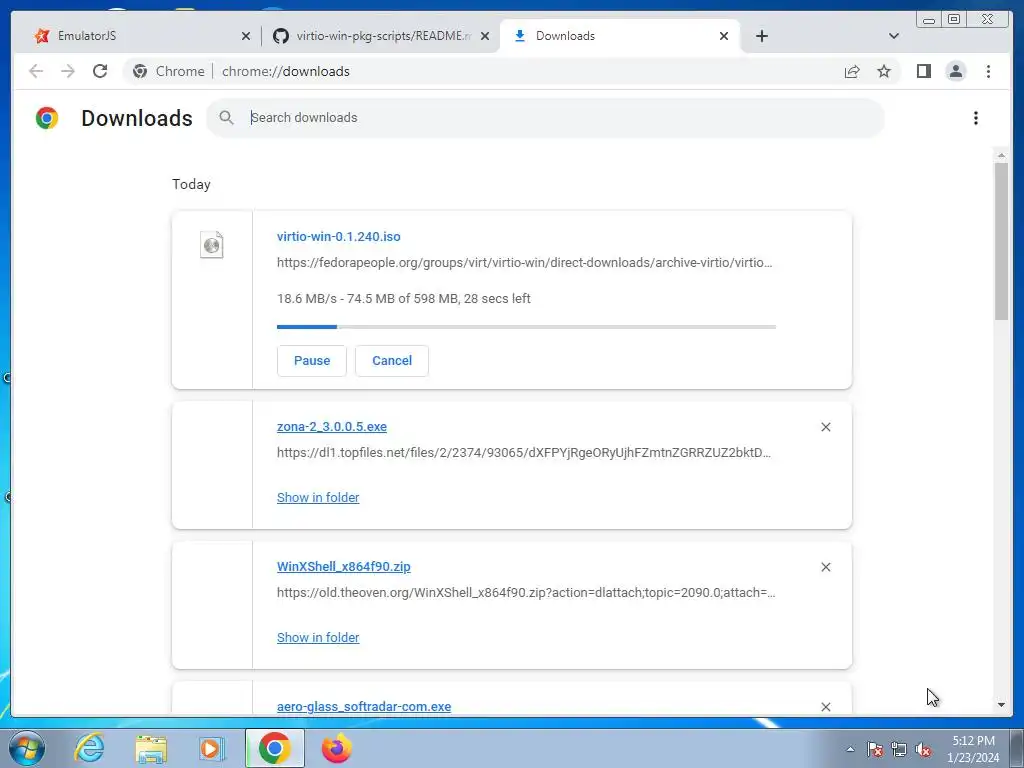Open the profile avatar button
1024x768 pixels.
[955, 71]
